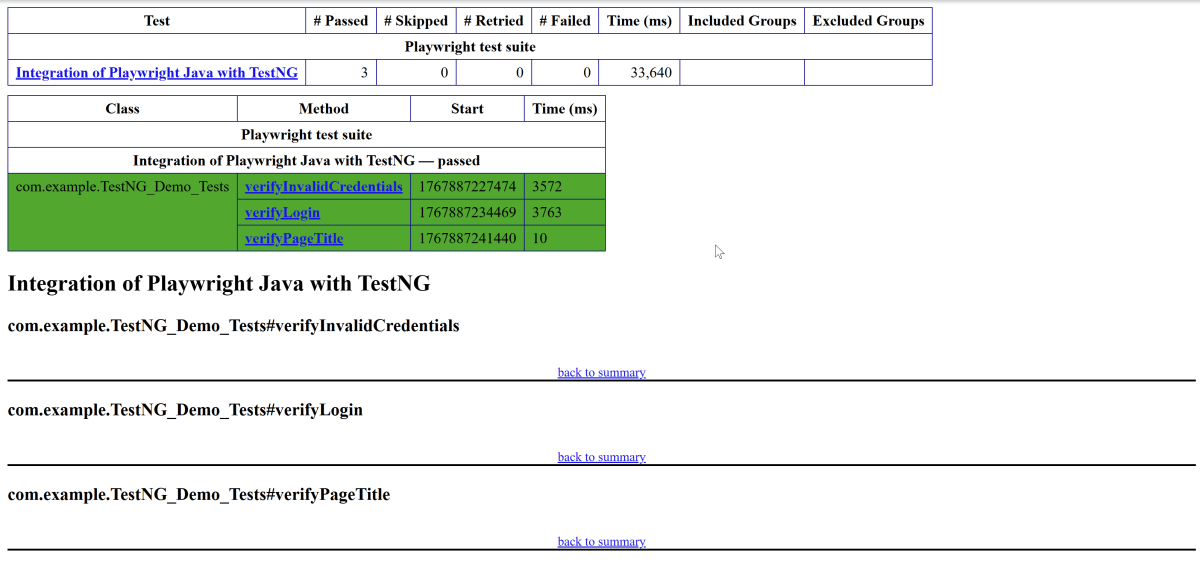Open the verifyLogin method link
Viewport: 1200px width, 572px height.
click(282, 213)
